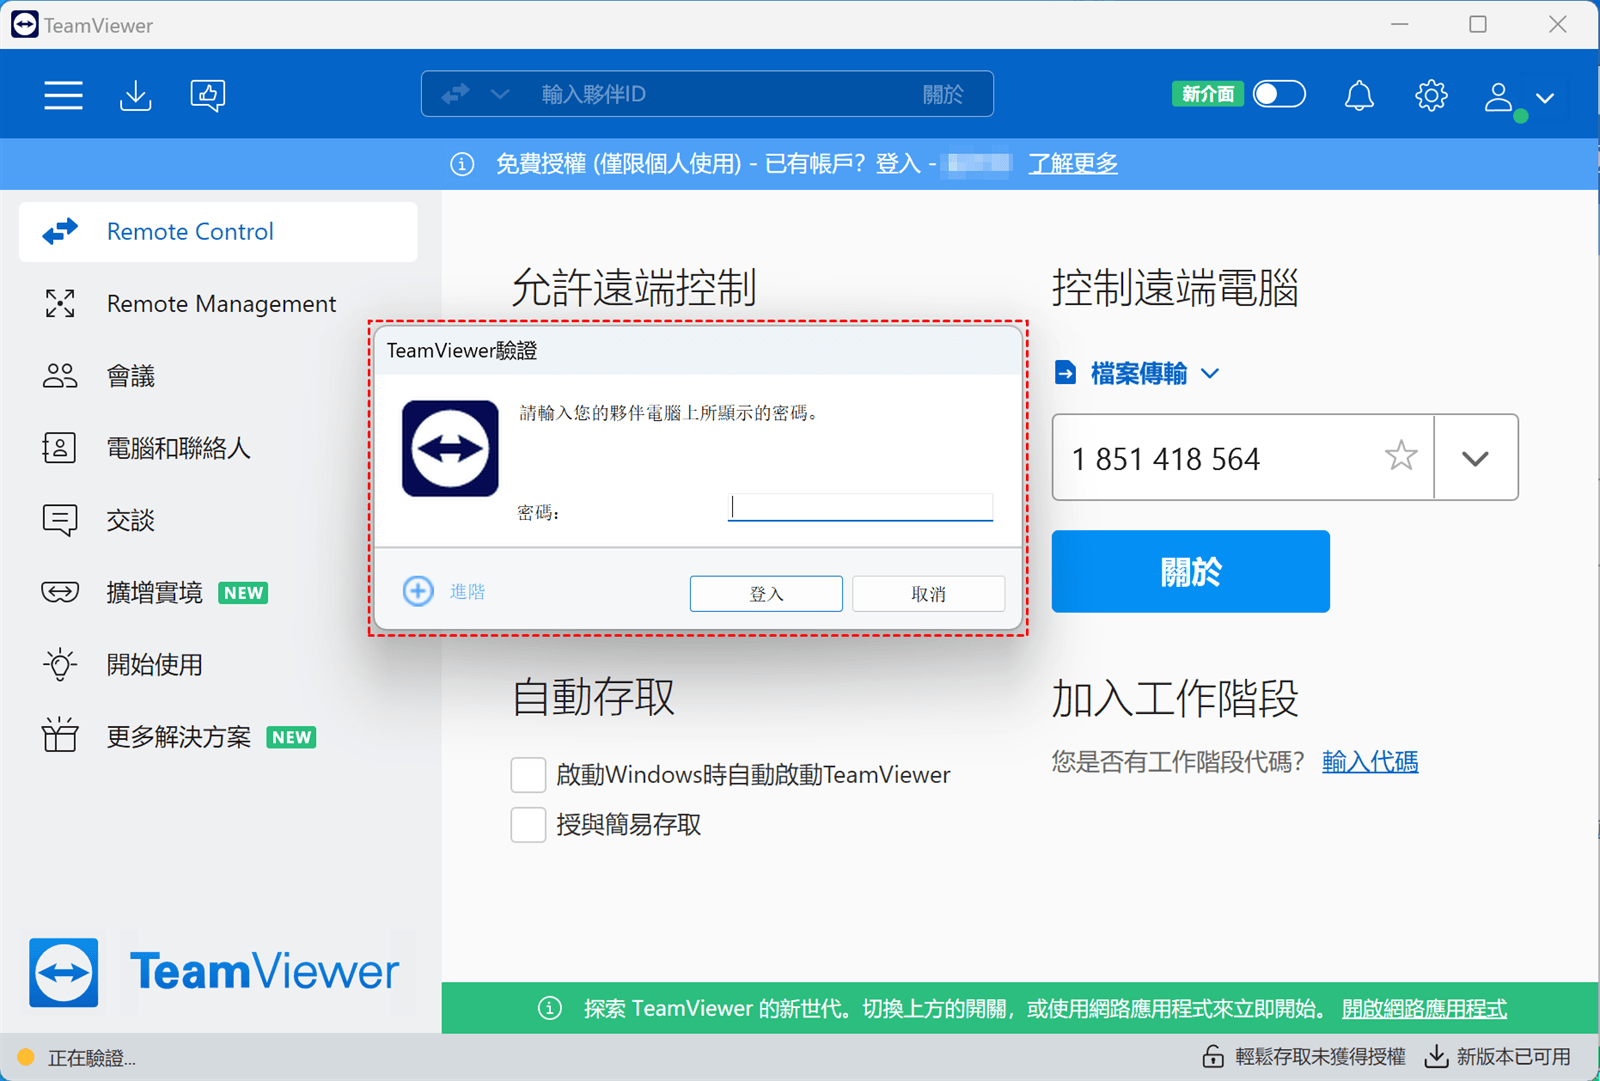Viewport: 1600px width, 1081px height.
Task: Select Remote Control in the sidebar
Action: (218, 232)
